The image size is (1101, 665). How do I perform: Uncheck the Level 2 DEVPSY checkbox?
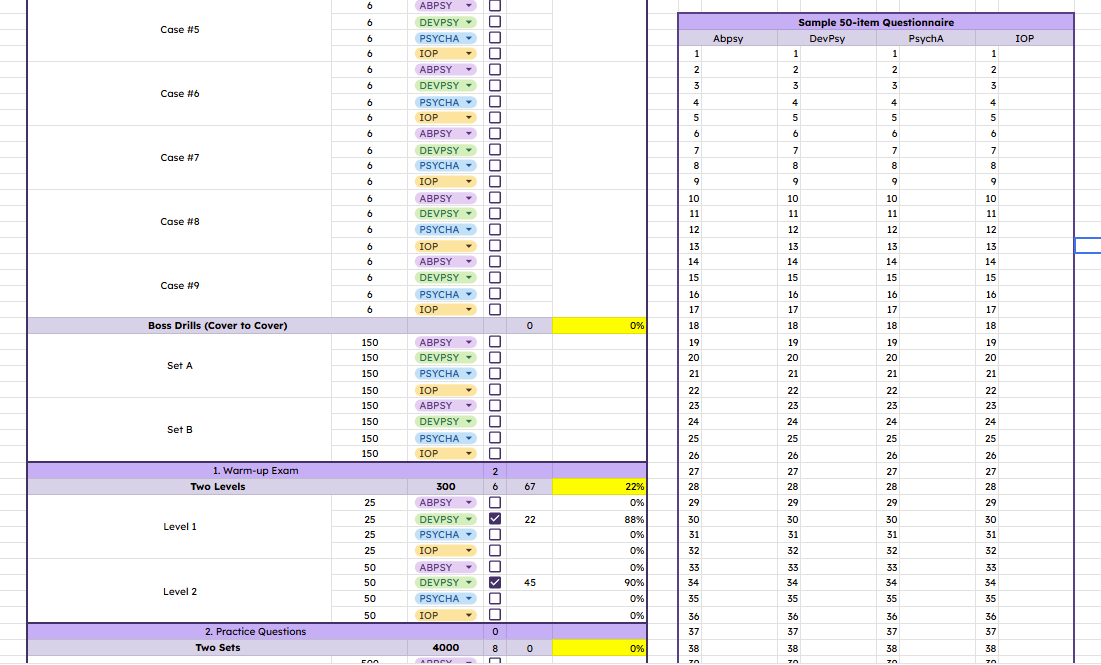tap(495, 582)
